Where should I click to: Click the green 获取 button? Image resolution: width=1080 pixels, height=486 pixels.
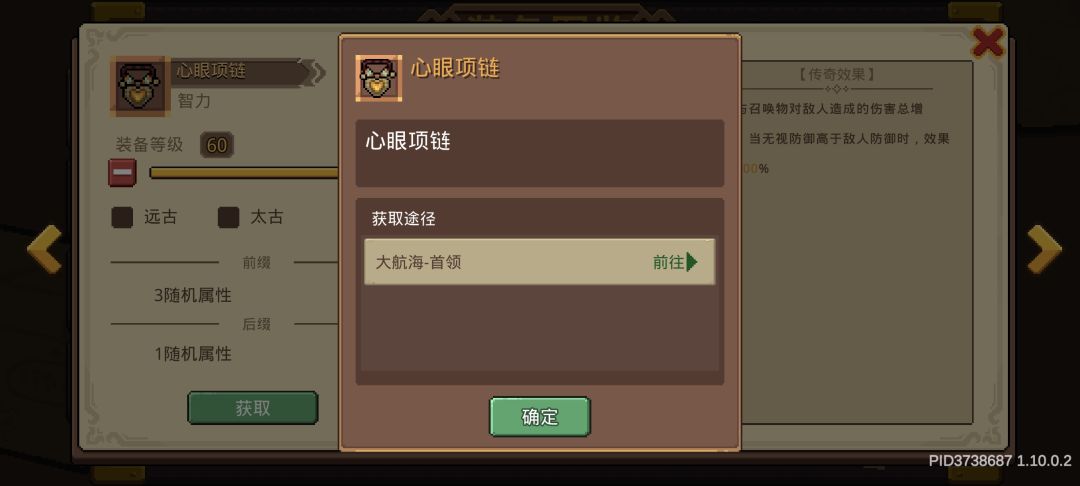(253, 408)
